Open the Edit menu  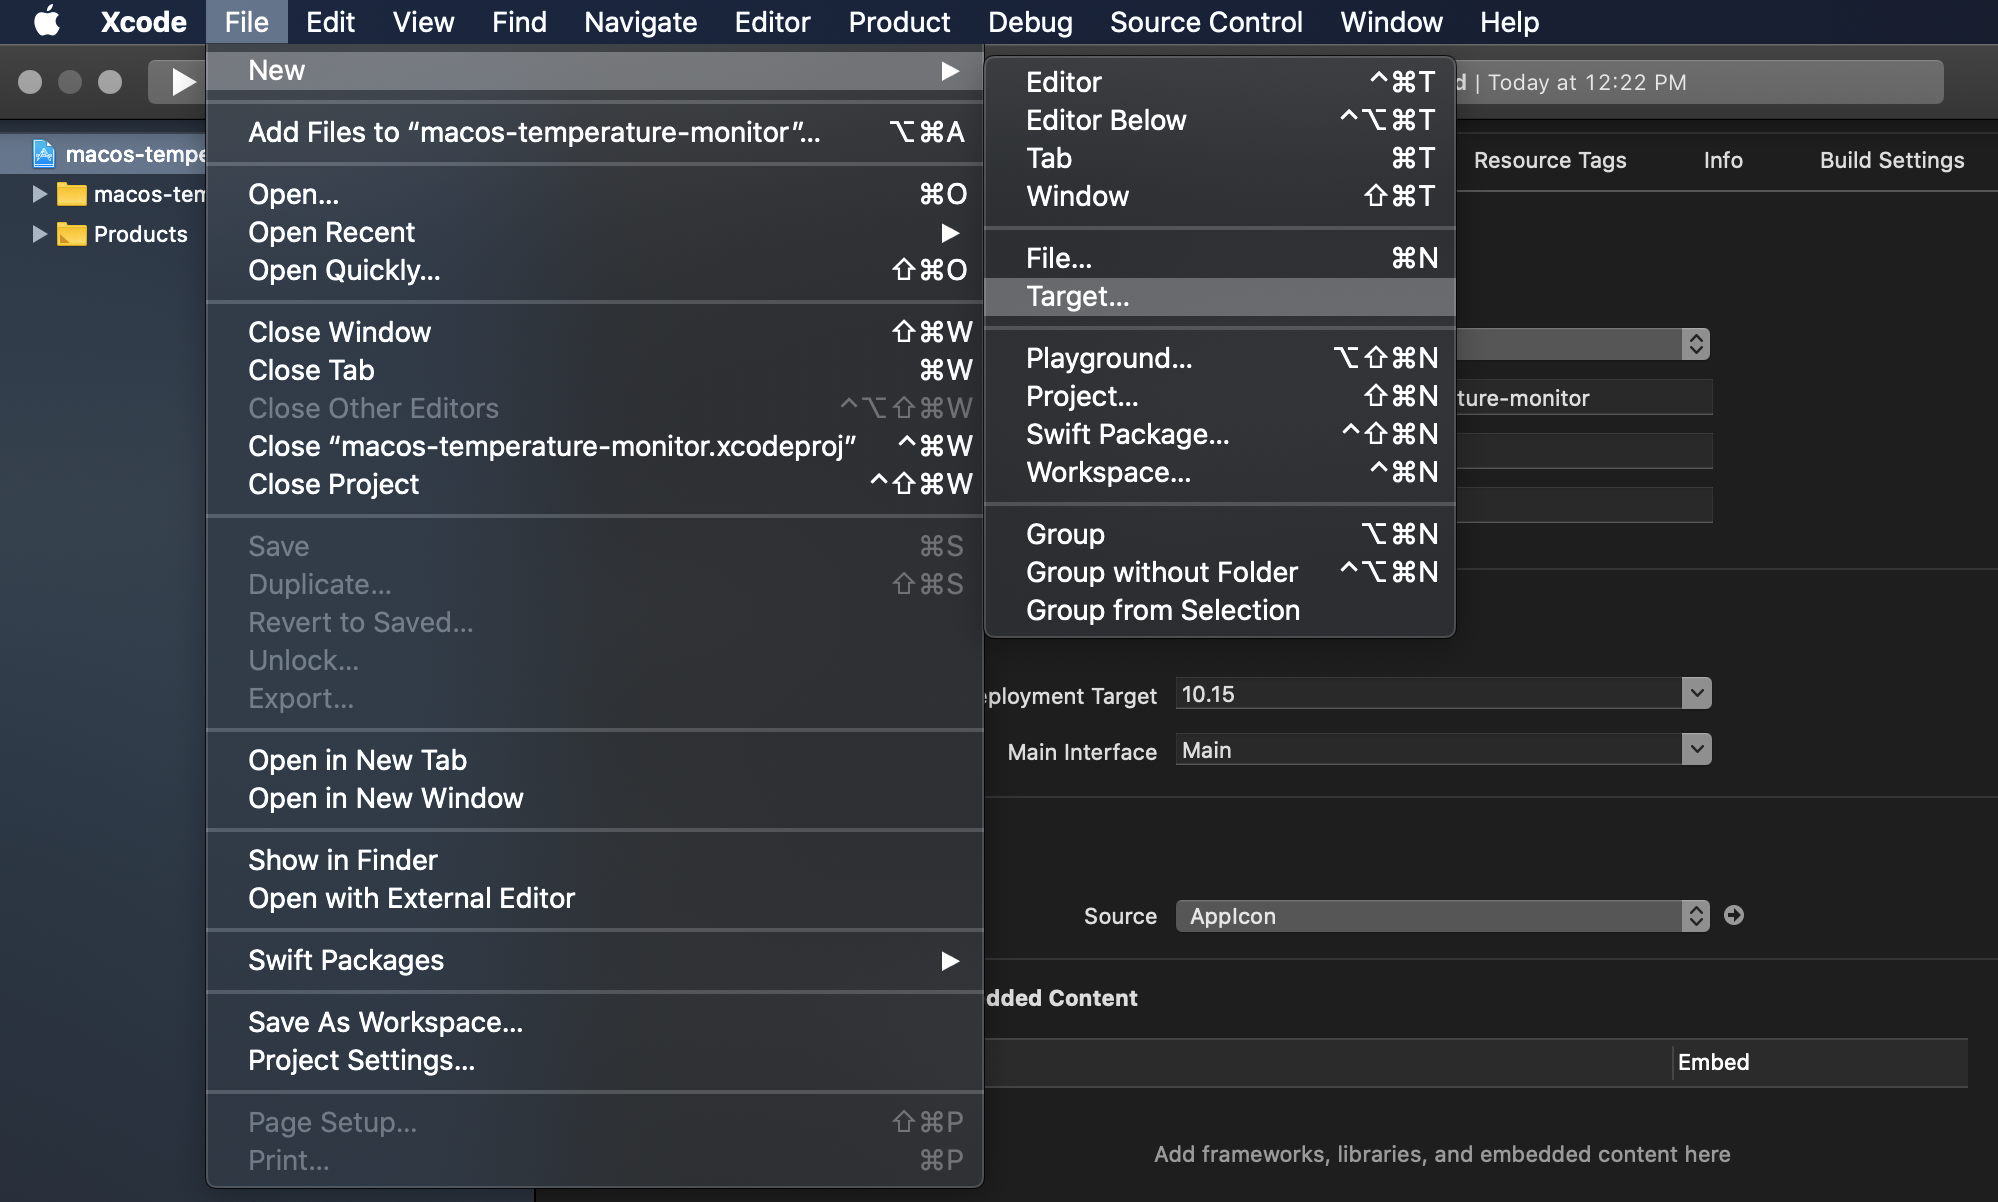(330, 22)
